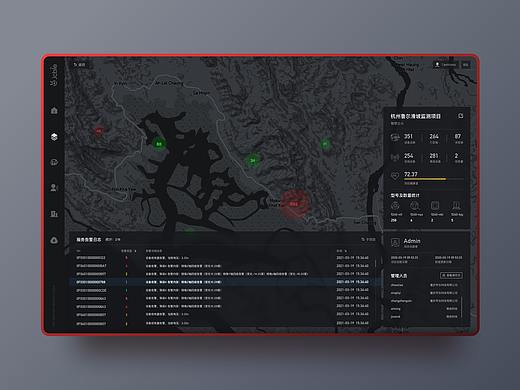Viewport: 520px width, 390px height.
Task: Click the back button above the map
Action: tap(80, 65)
